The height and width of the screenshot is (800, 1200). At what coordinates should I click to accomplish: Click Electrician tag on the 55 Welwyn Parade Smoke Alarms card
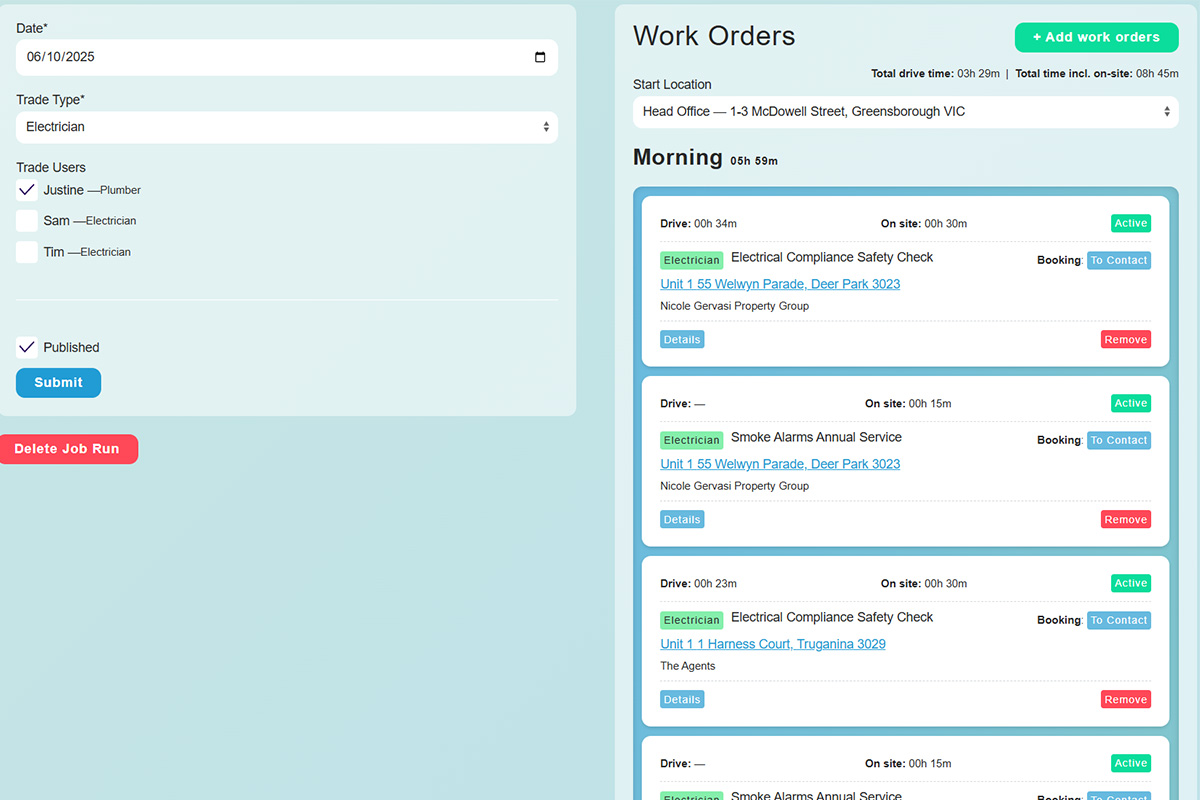pyautogui.click(x=692, y=440)
